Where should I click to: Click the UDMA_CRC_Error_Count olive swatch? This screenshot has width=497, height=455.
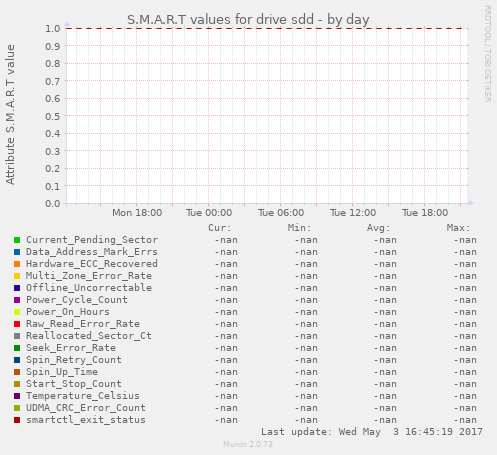(17, 408)
